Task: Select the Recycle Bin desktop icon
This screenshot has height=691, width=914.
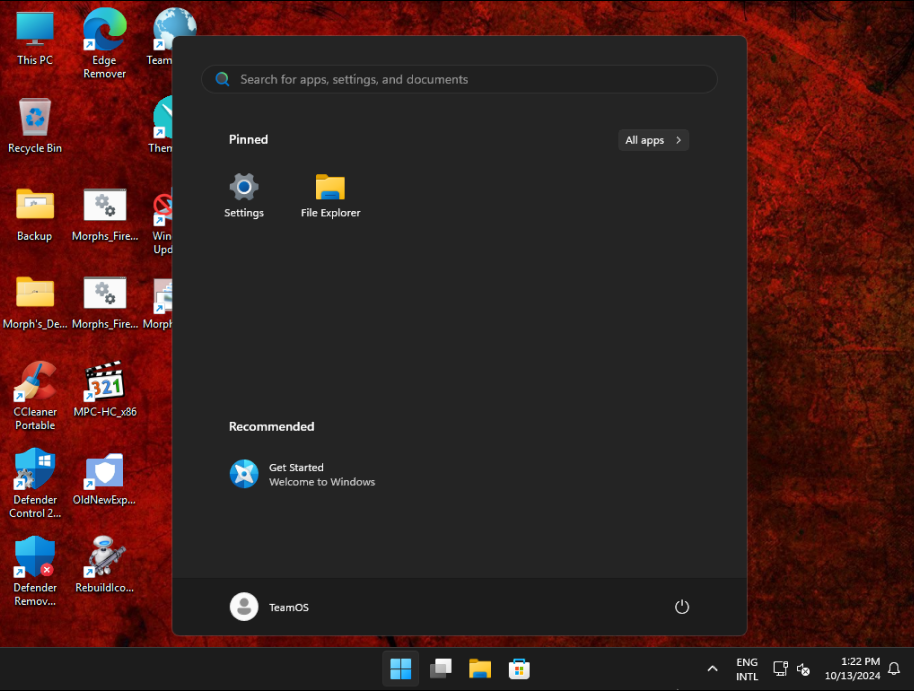Action: [x=35, y=126]
